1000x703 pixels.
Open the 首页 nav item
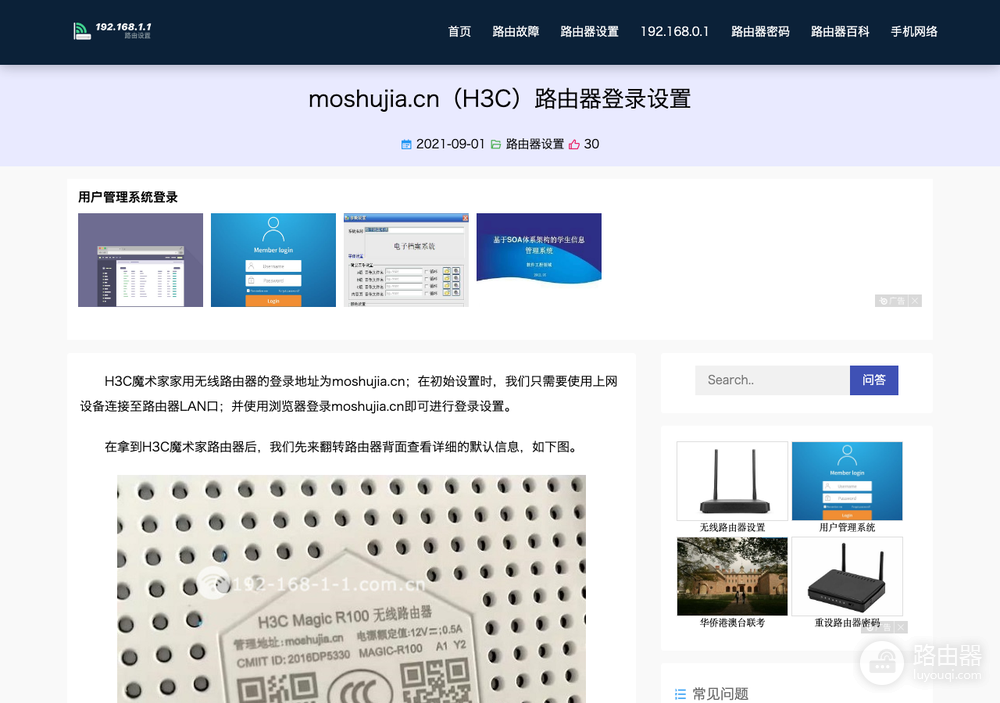(459, 32)
